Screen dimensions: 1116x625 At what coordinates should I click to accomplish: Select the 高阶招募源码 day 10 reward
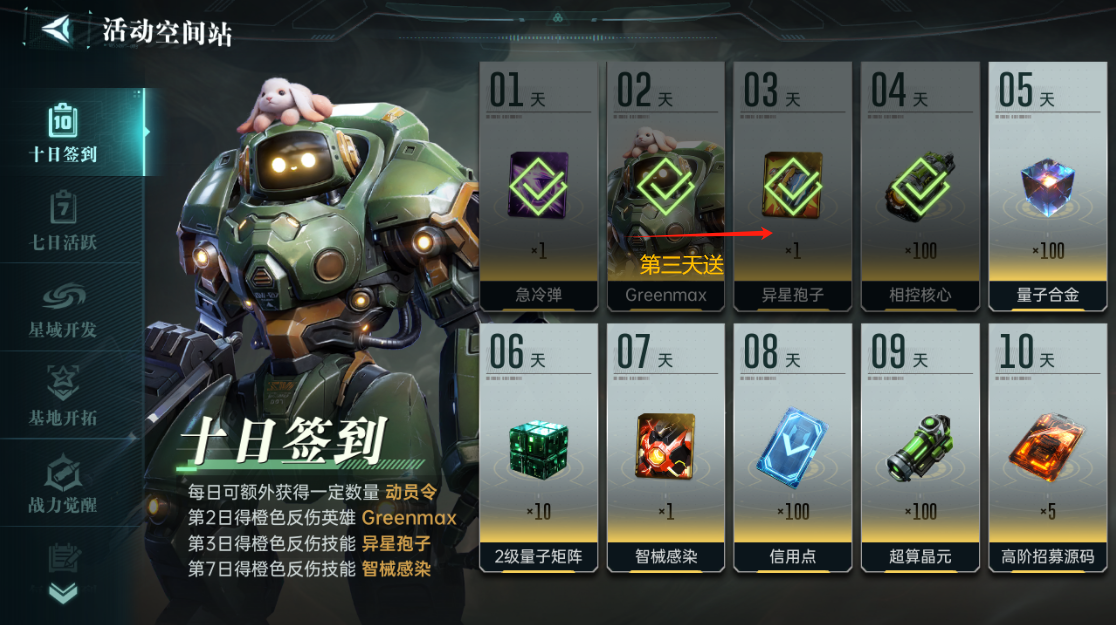[x=1047, y=448]
